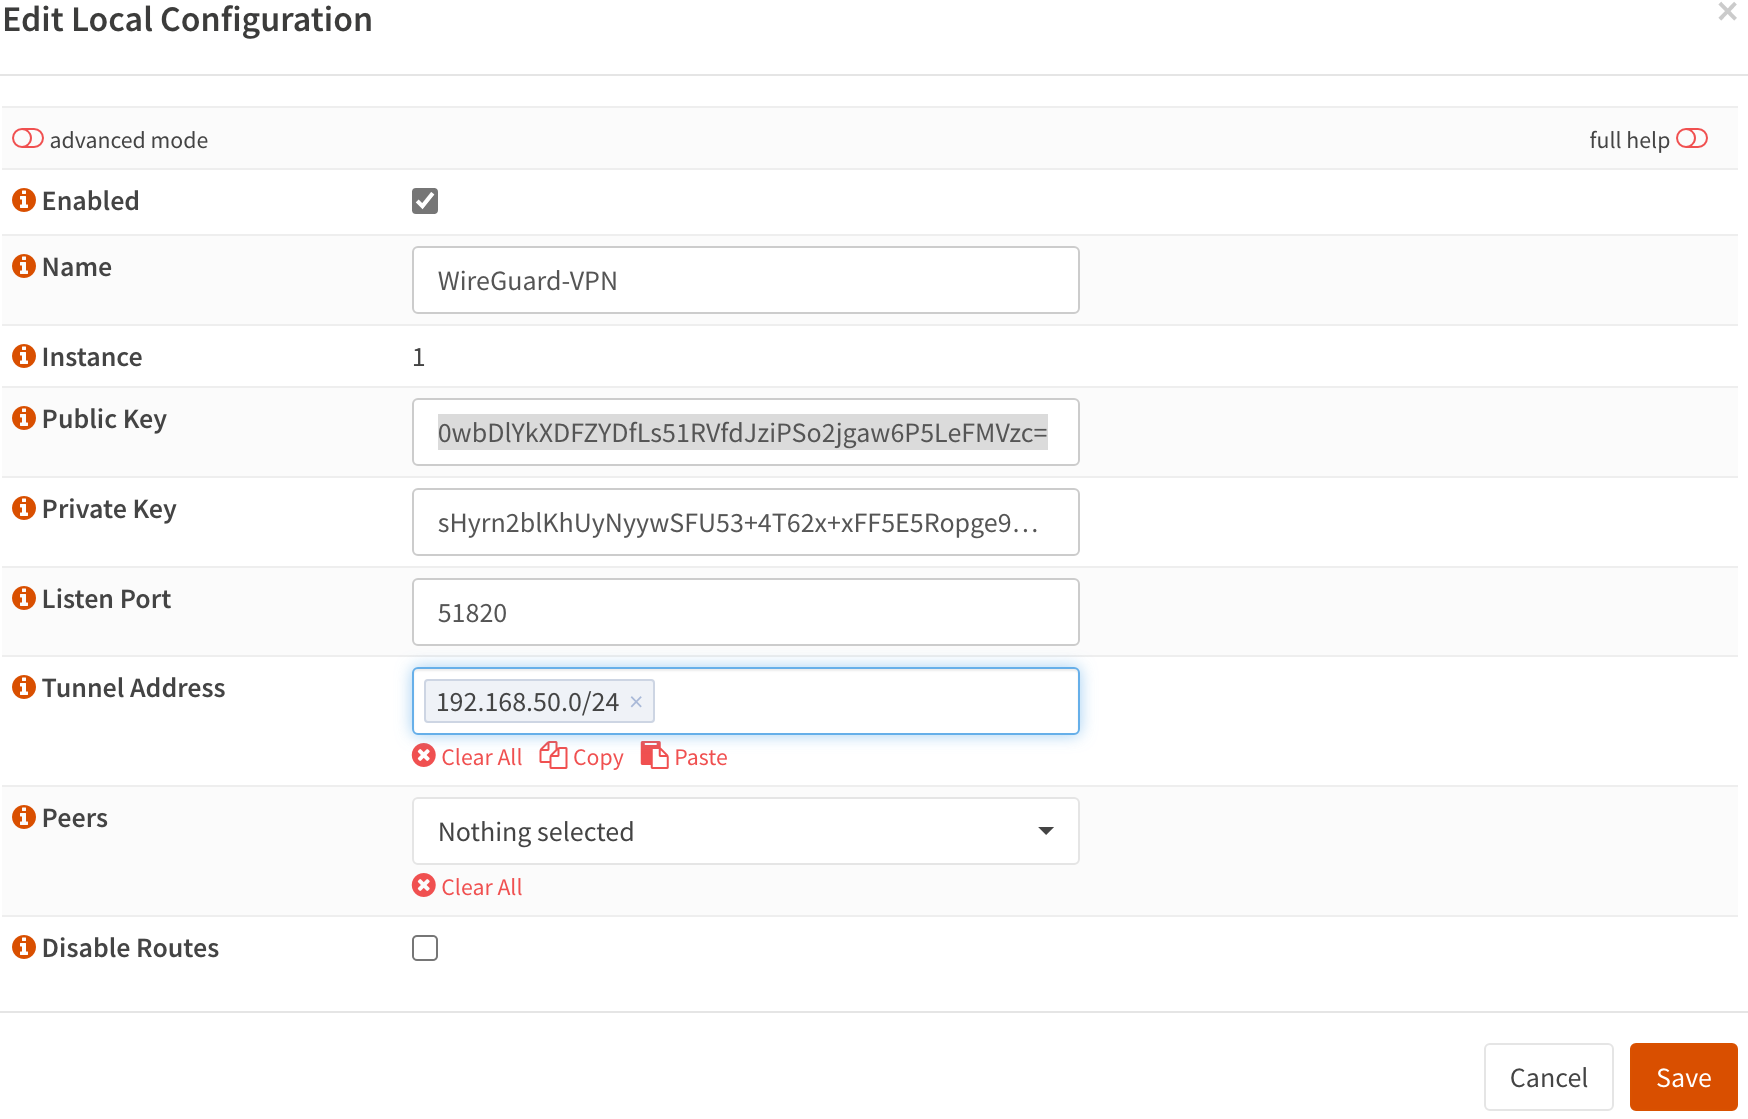Image resolution: width=1748 pixels, height=1119 pixels.
Task: Click the info icon beside Name
Action: pyautogui.click(x=22, y=265)
